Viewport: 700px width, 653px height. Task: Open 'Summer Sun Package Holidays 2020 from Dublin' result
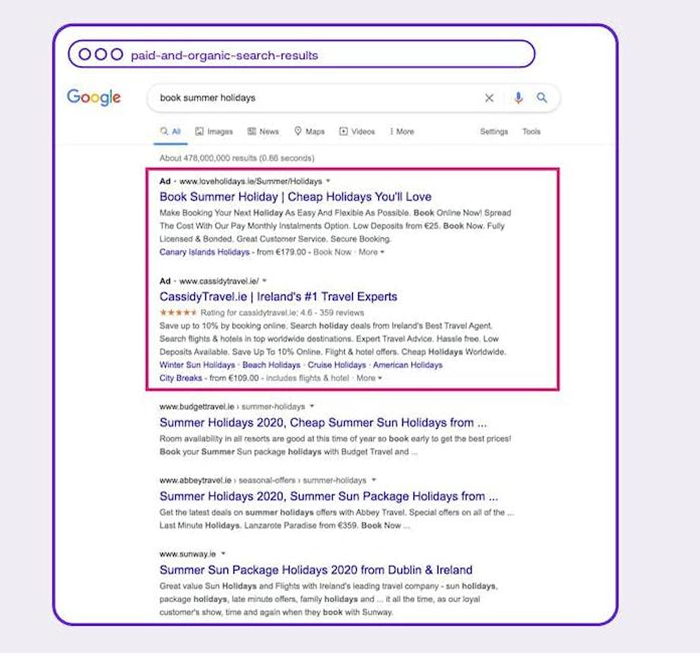click(316, 570)
